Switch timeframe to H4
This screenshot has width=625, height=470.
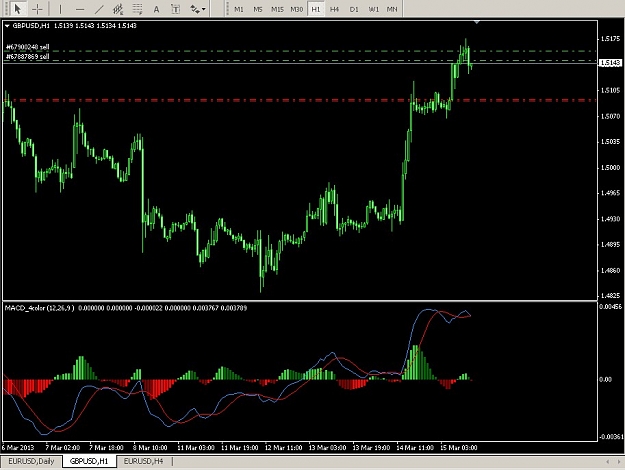(x=334, y=9)
